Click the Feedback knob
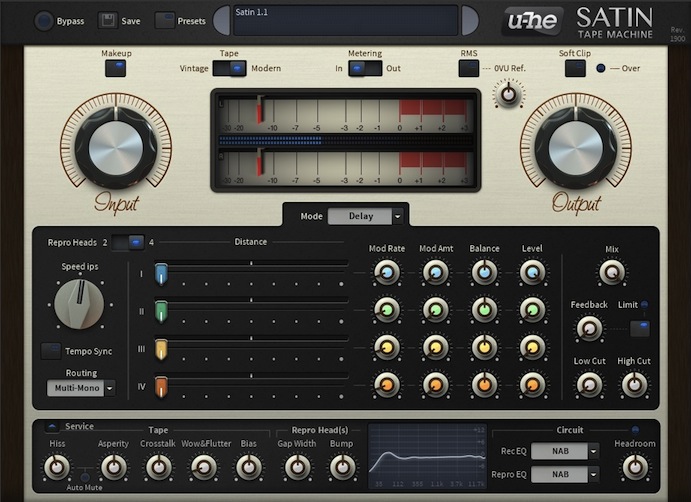691x502 pixels. click(589, 328)
